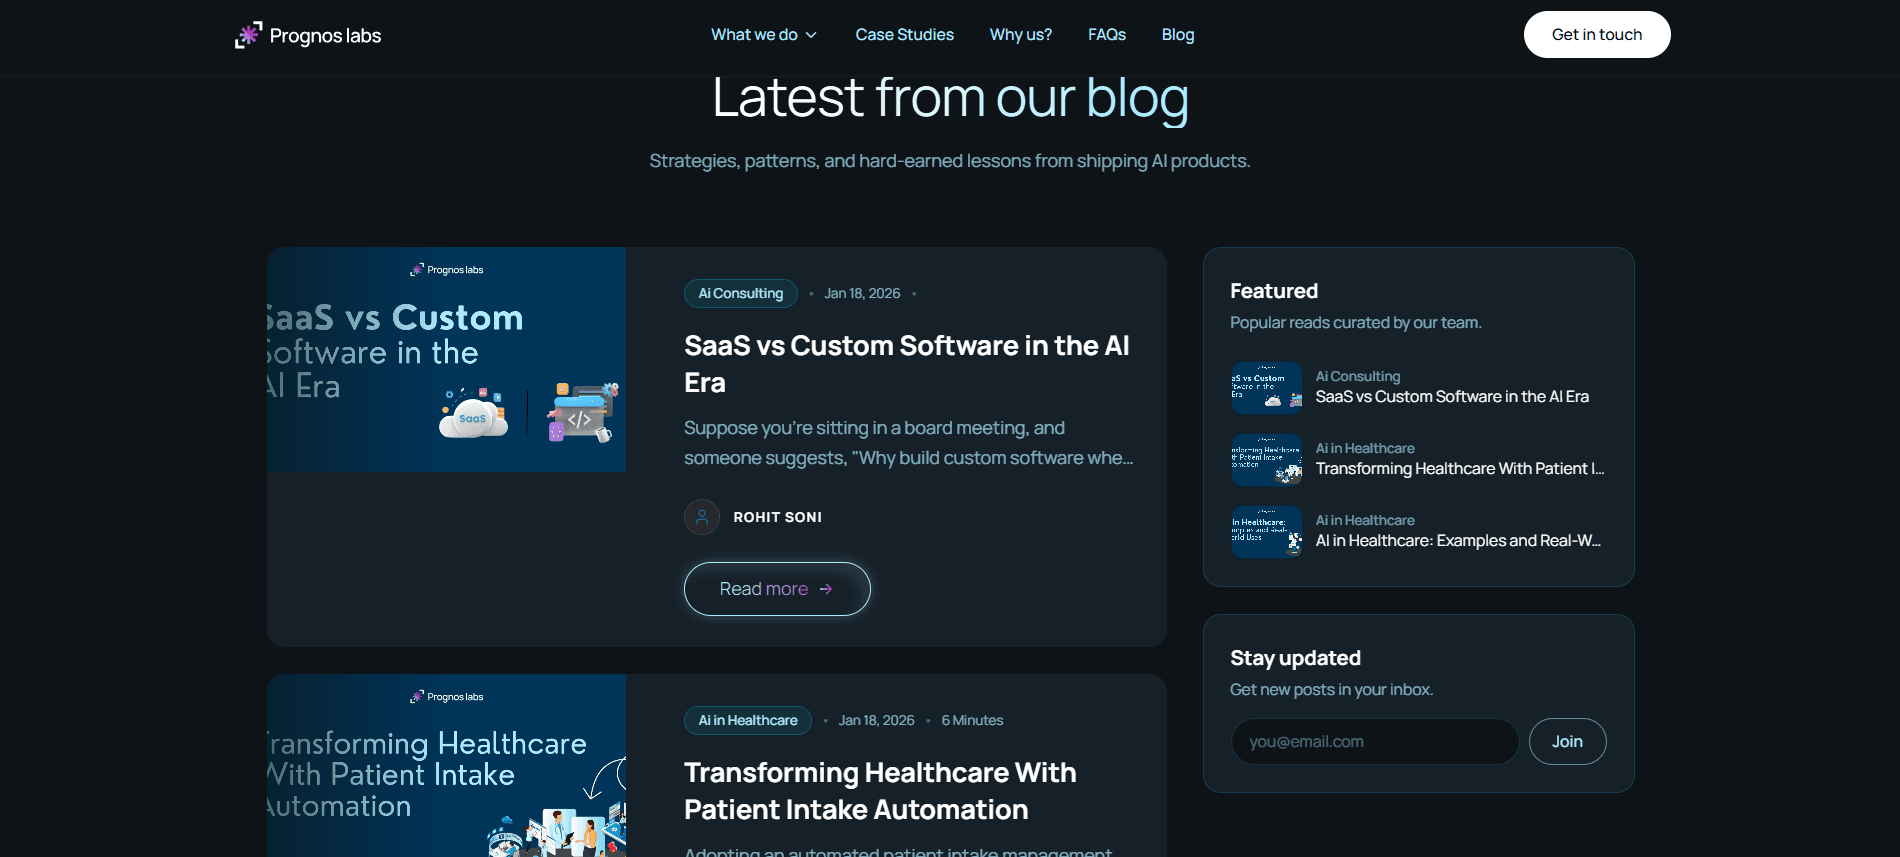Click Rohit Soni's author avatar icon
Viewport: 1900px width, 857px height.
point(701,517)
